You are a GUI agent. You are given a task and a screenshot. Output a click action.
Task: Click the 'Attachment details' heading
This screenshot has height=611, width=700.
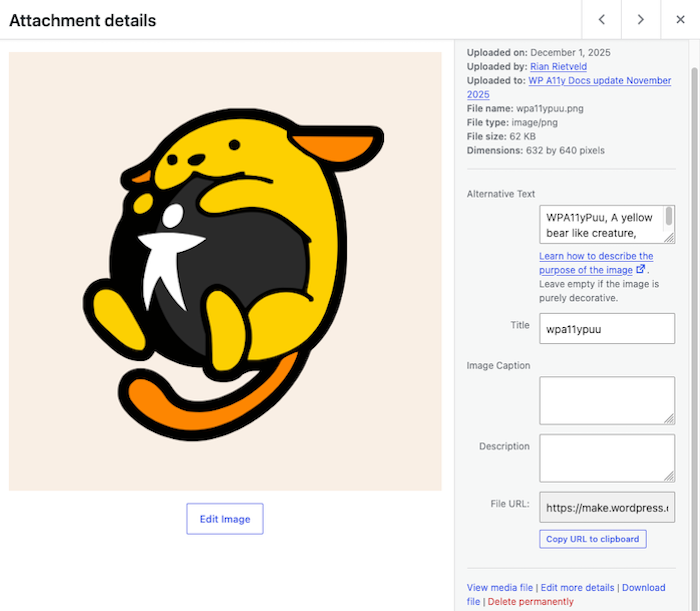83,21
